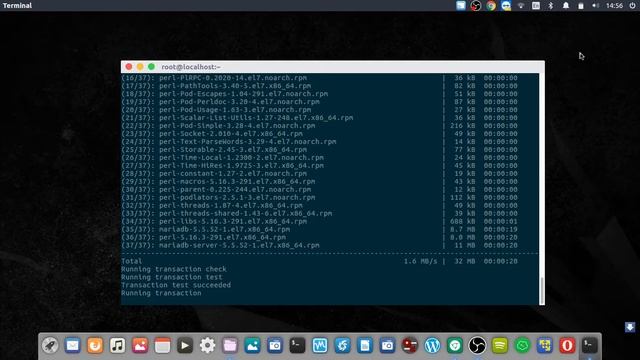640x360 pixels.
Task: Open the notifications bell indicator
Action: (566, 6)
